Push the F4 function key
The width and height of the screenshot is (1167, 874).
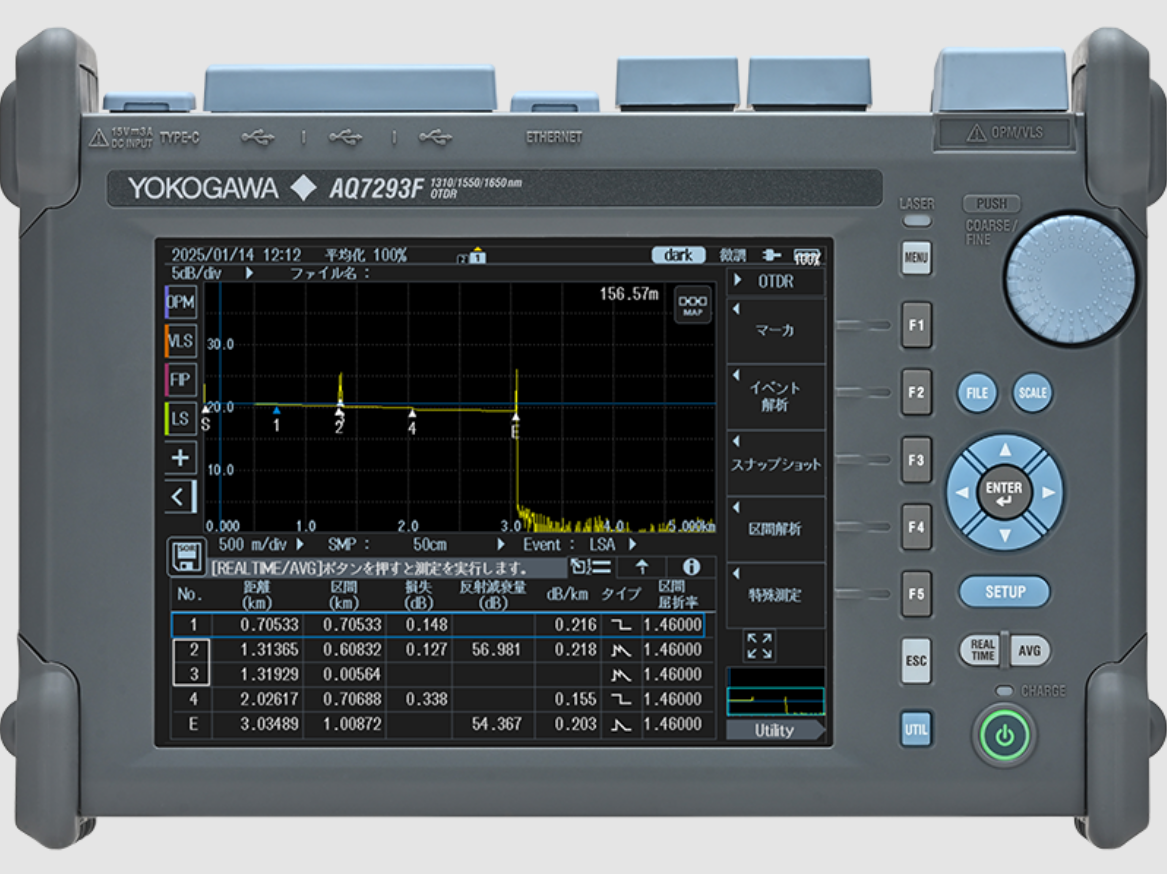[x=916, y=527]
